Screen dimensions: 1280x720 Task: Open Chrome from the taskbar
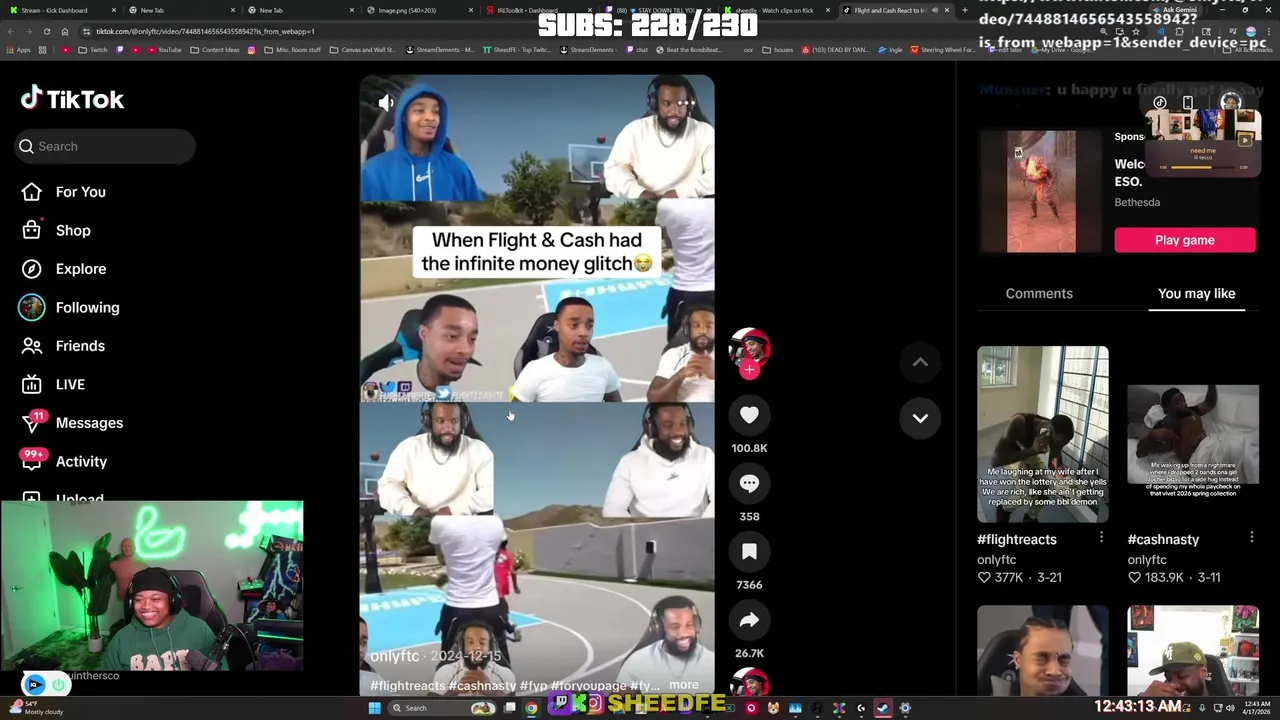point(531,708)
